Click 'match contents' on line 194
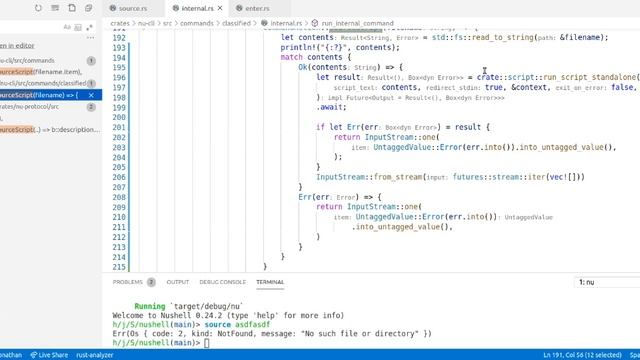The width and height of the screenshot is (640, 360). click(x=311, y=57)
